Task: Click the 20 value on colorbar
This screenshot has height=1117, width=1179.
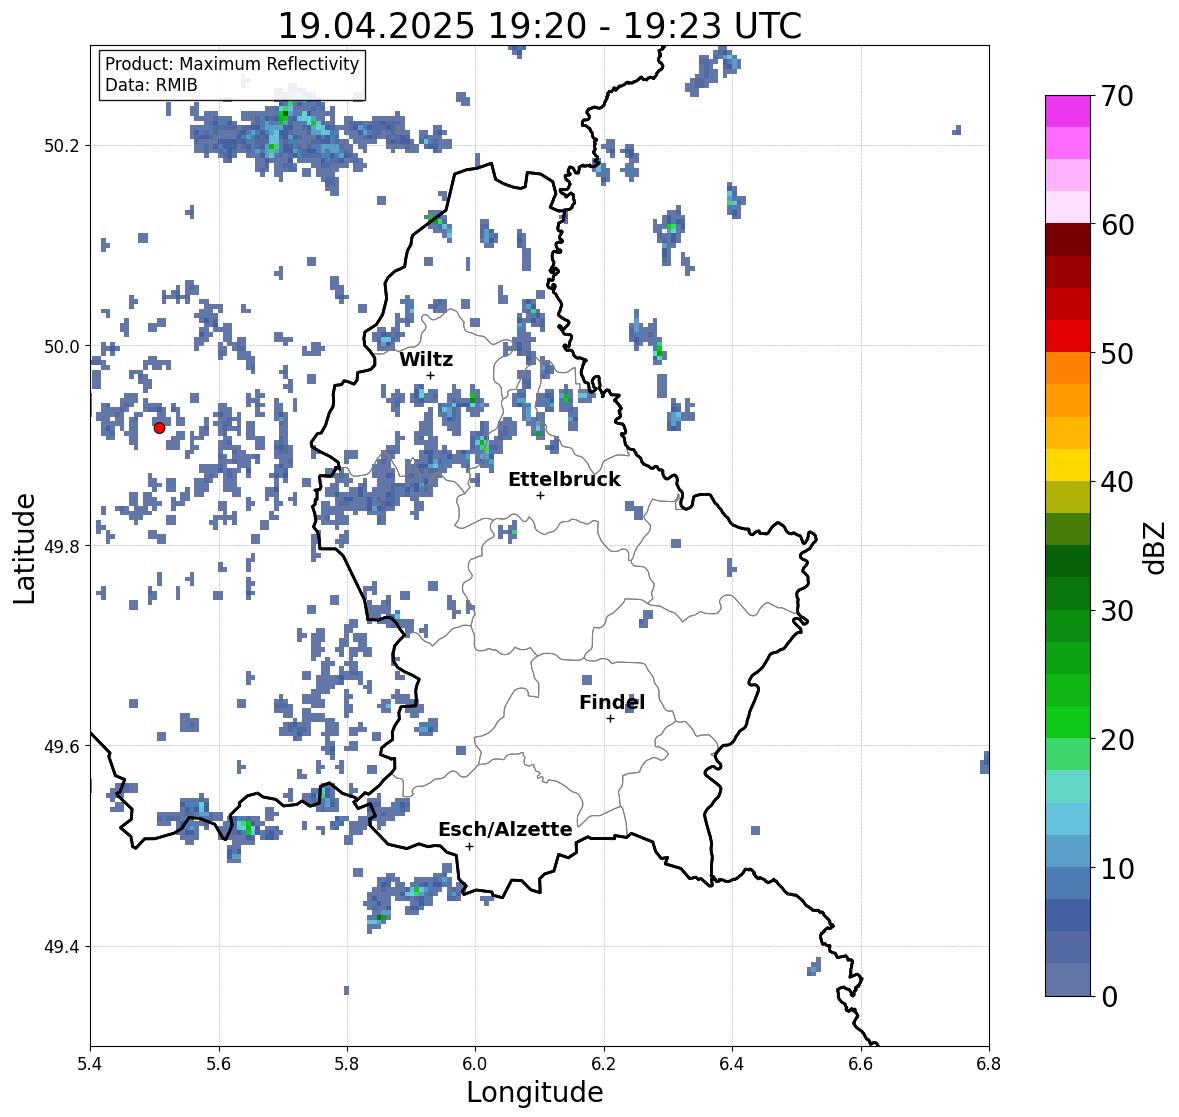Action: point(1117,740)
